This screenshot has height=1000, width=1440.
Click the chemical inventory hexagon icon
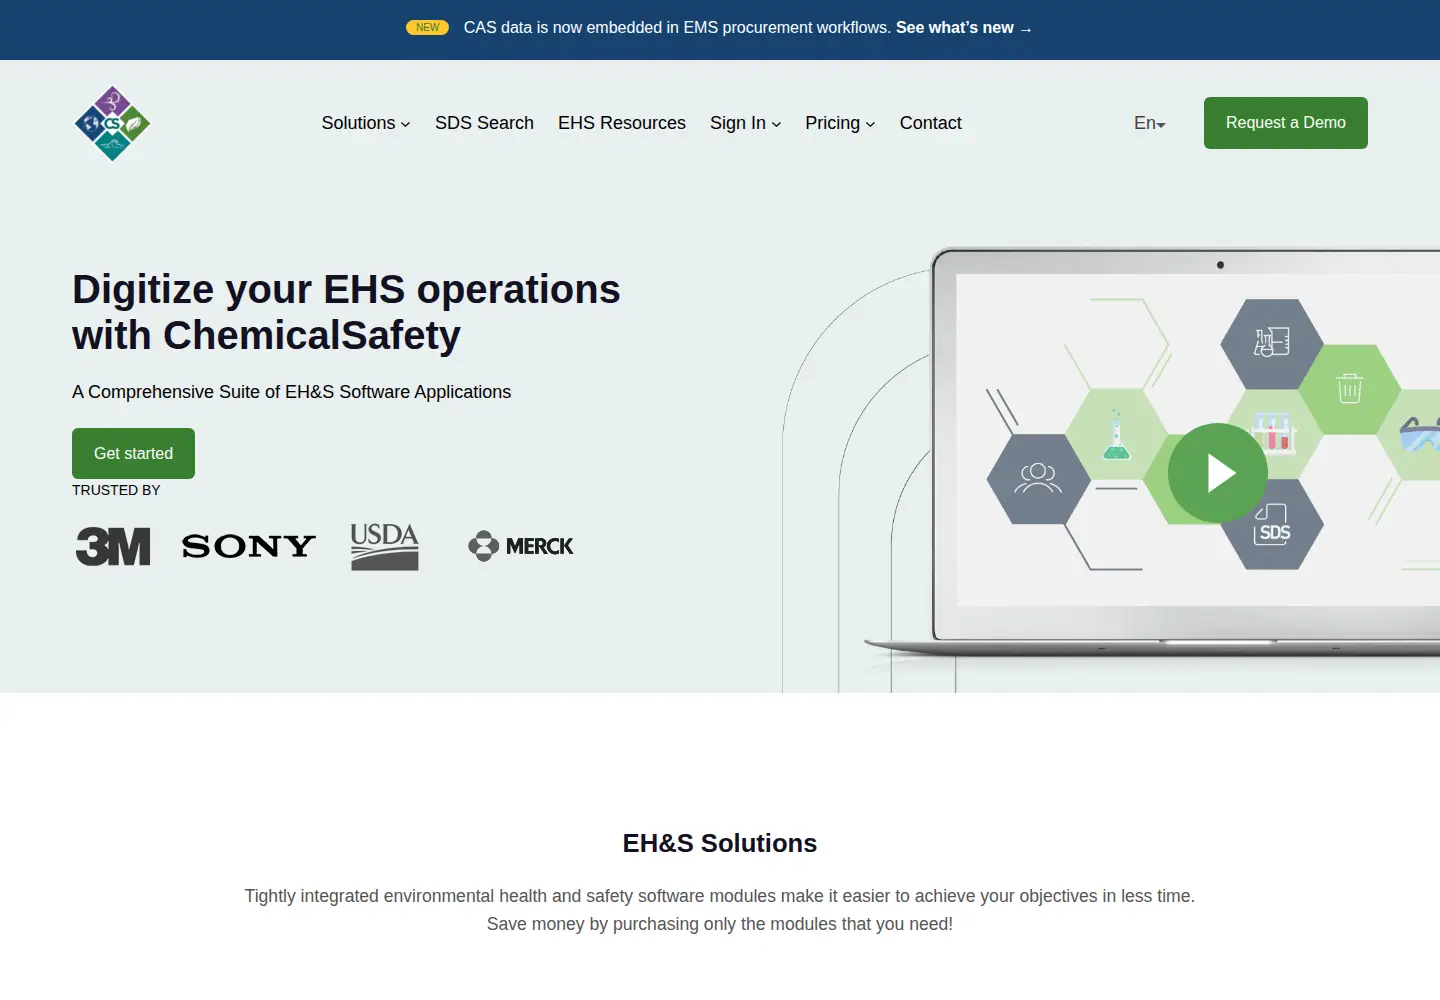[1272, 344]
